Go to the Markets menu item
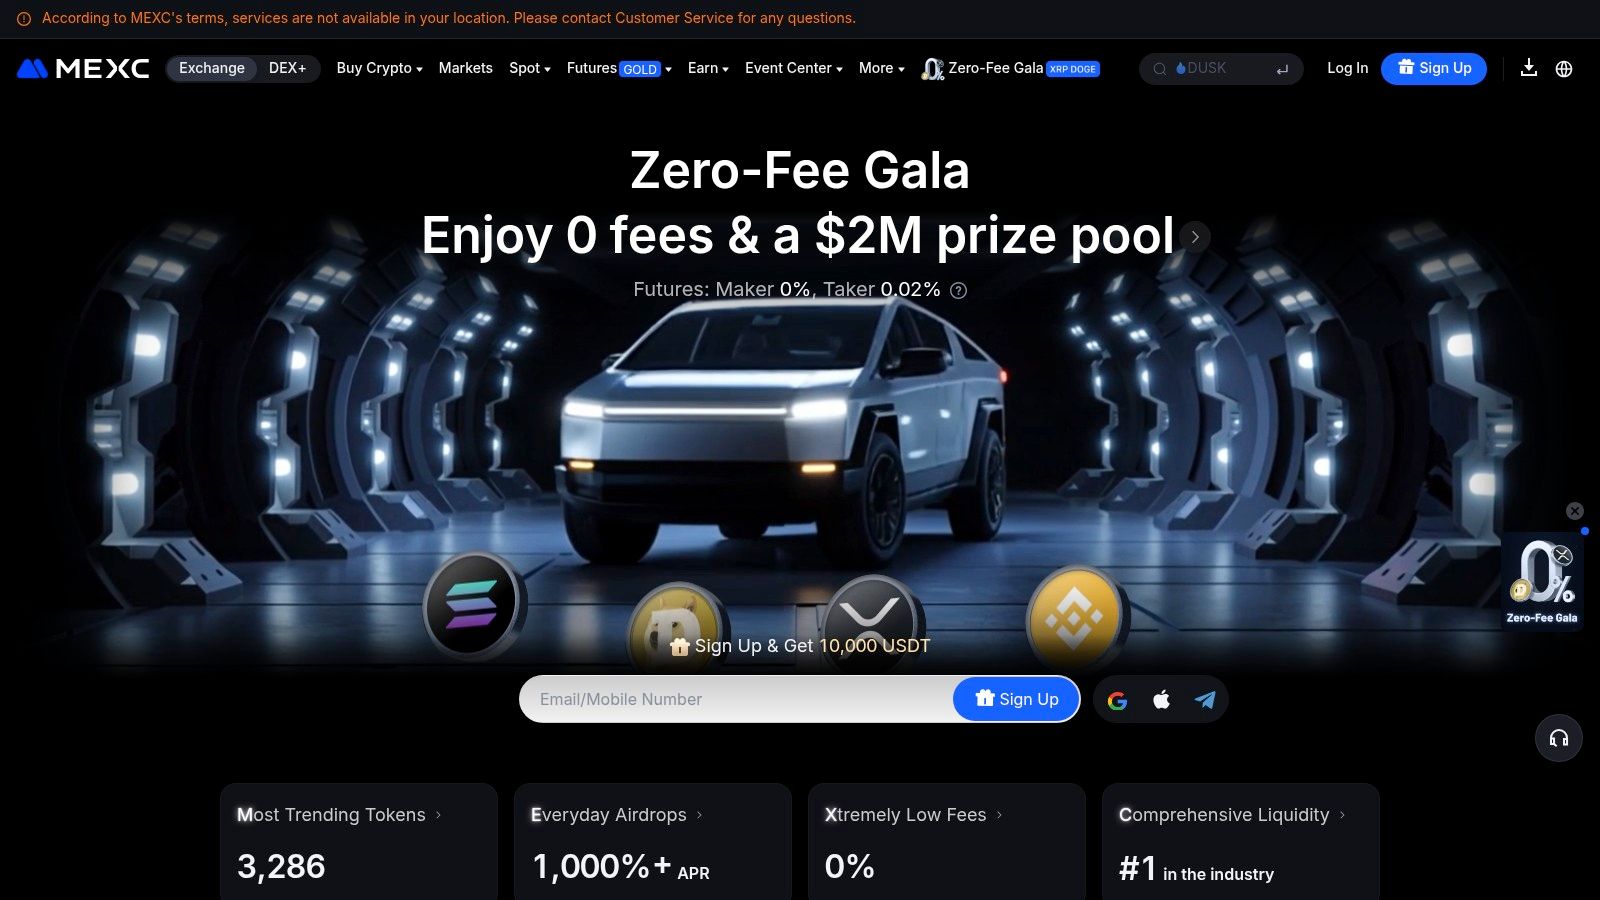Screen dimensions: 1600x900 (x=466, y=68)
